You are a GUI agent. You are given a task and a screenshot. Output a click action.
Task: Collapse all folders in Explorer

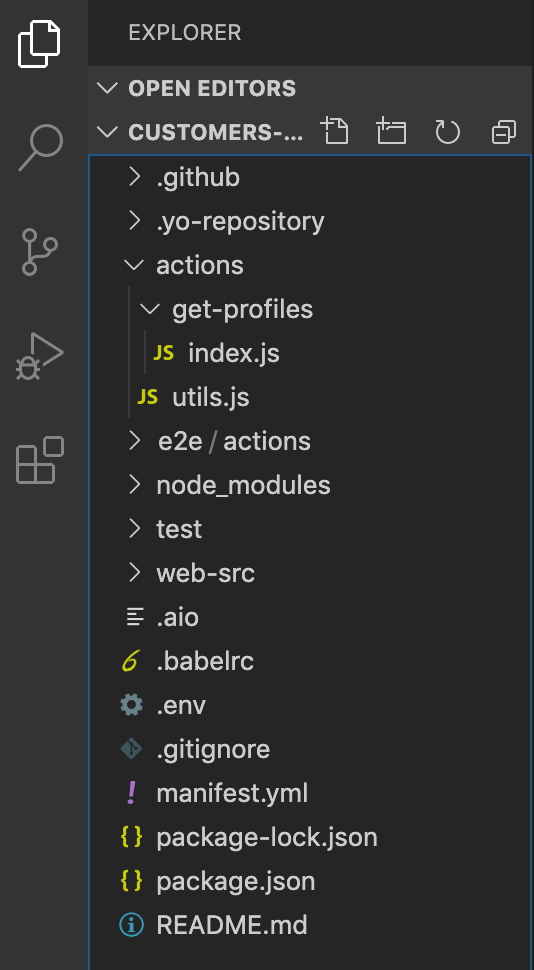pos(504,132)
